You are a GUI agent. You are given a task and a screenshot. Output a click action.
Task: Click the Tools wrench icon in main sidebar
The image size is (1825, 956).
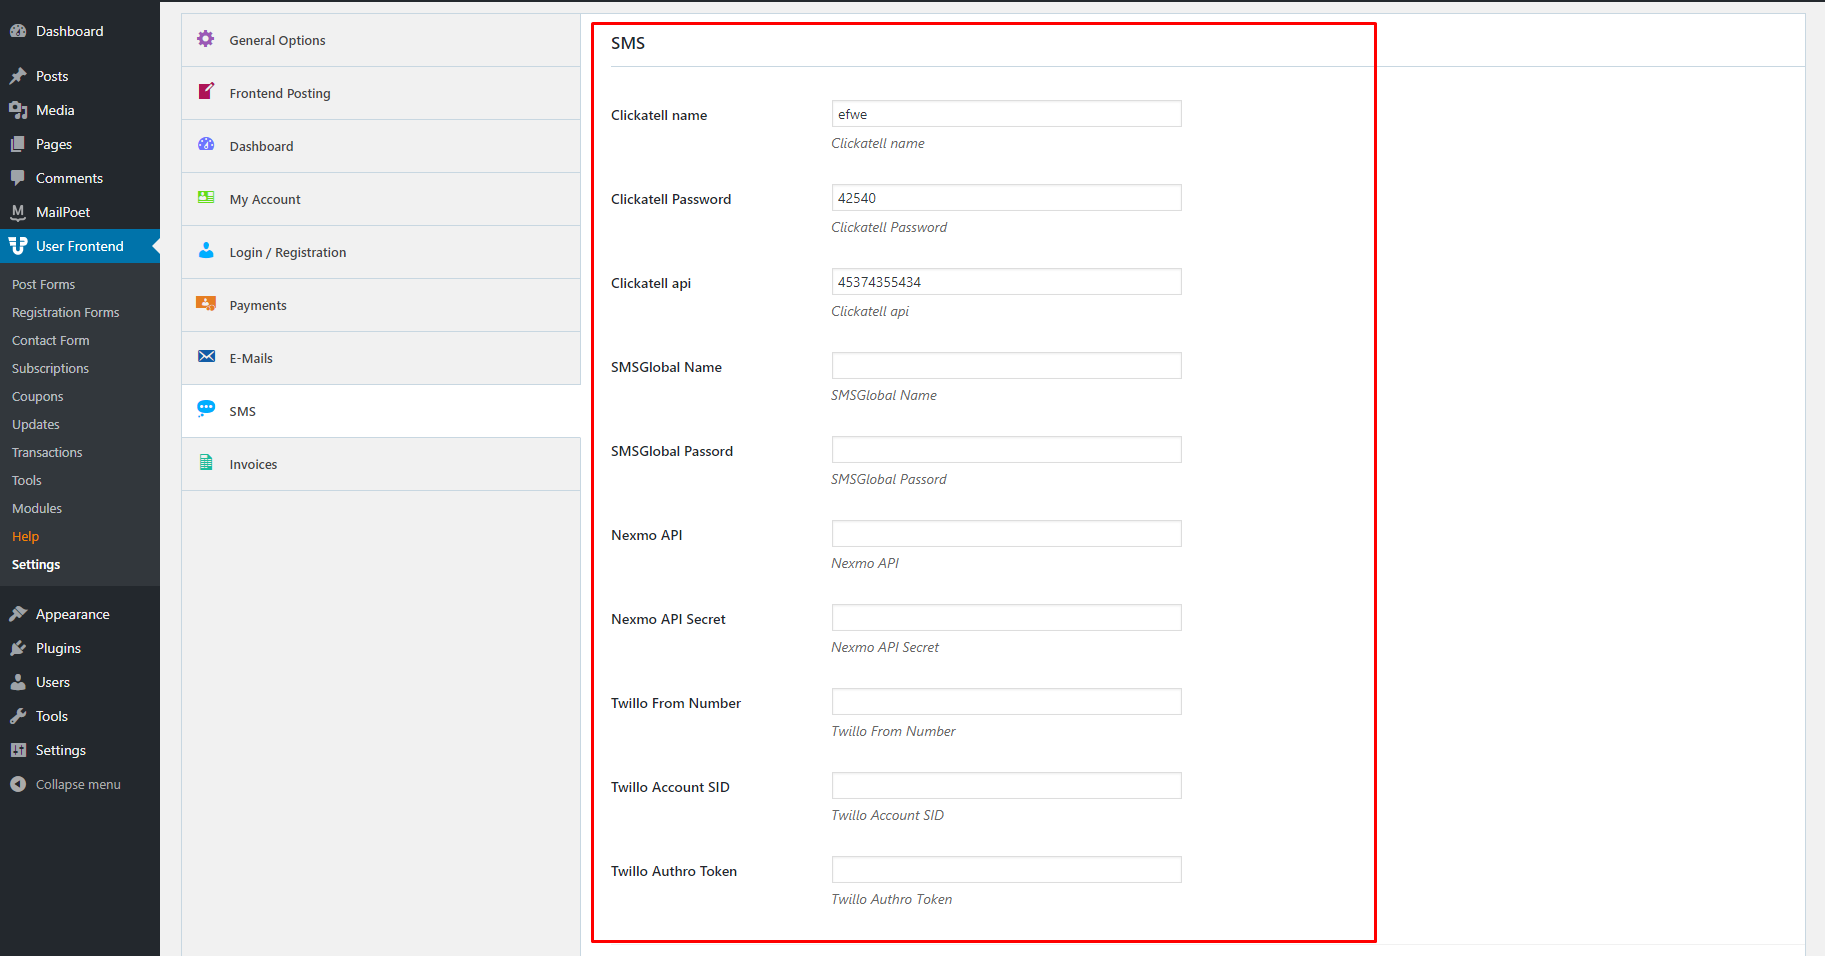[18, 716]
